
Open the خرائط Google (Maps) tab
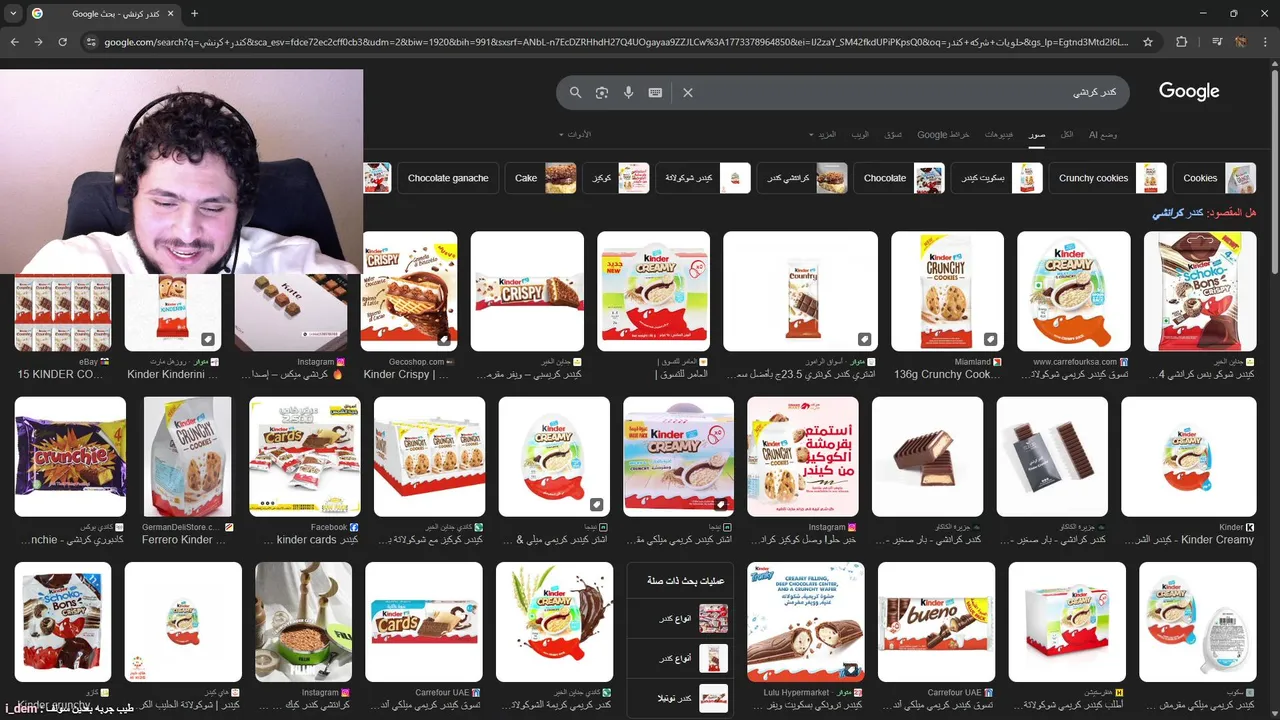click(944, 134)
